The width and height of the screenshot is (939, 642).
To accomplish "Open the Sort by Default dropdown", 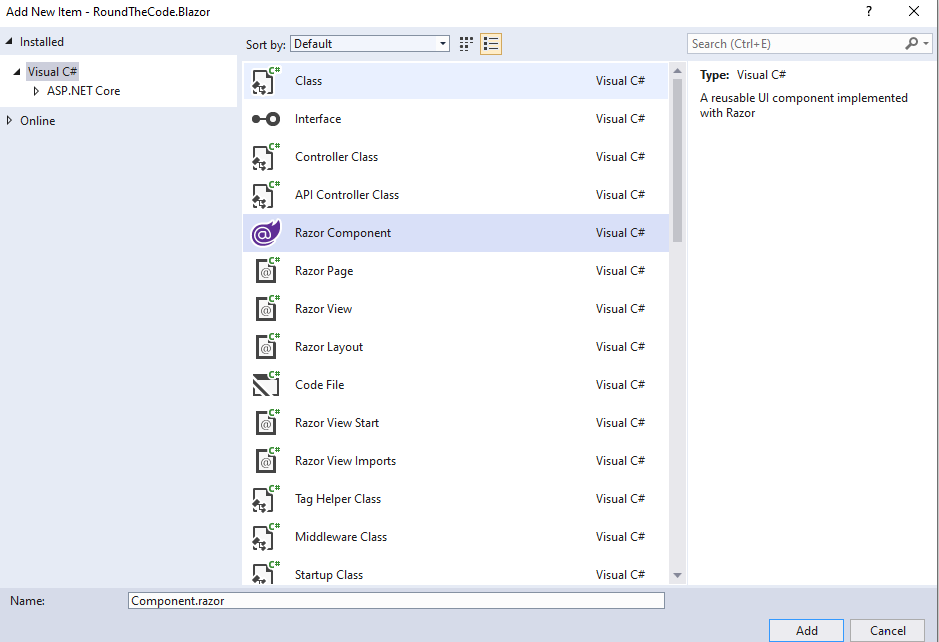I will pos(369,44).
